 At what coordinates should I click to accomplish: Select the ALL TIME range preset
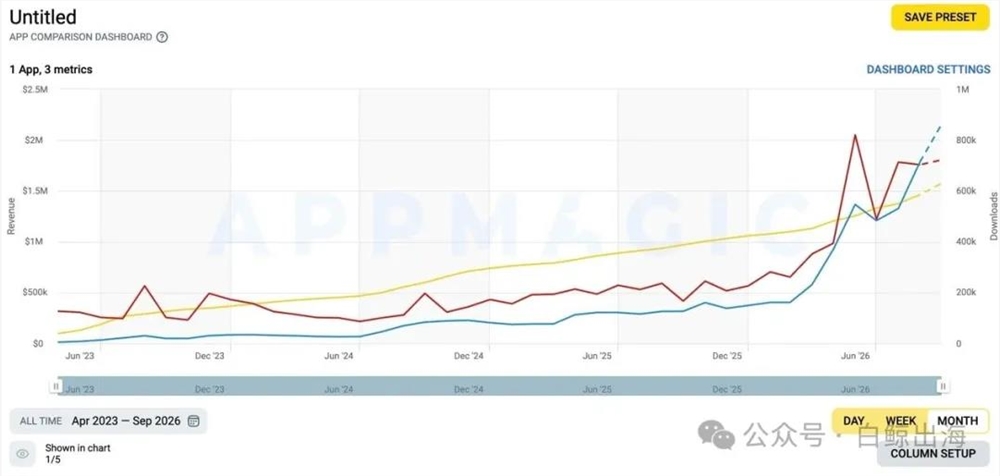click(41, 421)
